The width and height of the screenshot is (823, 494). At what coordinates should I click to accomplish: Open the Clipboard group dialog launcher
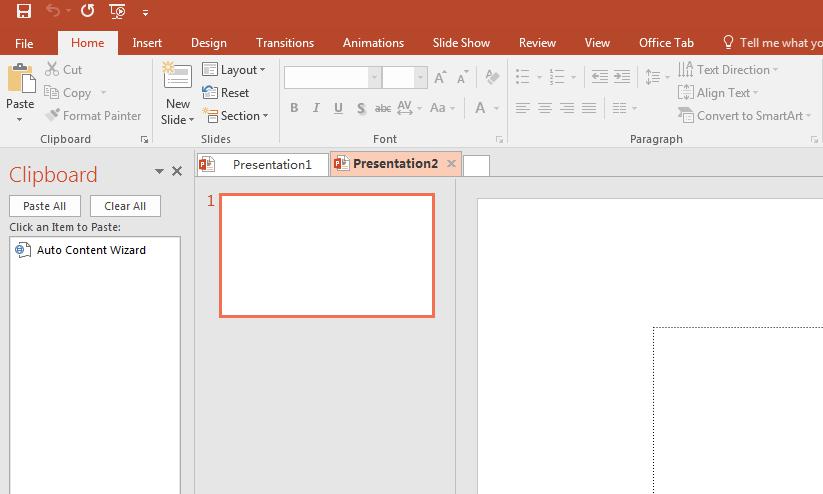(x=144, y=140)
